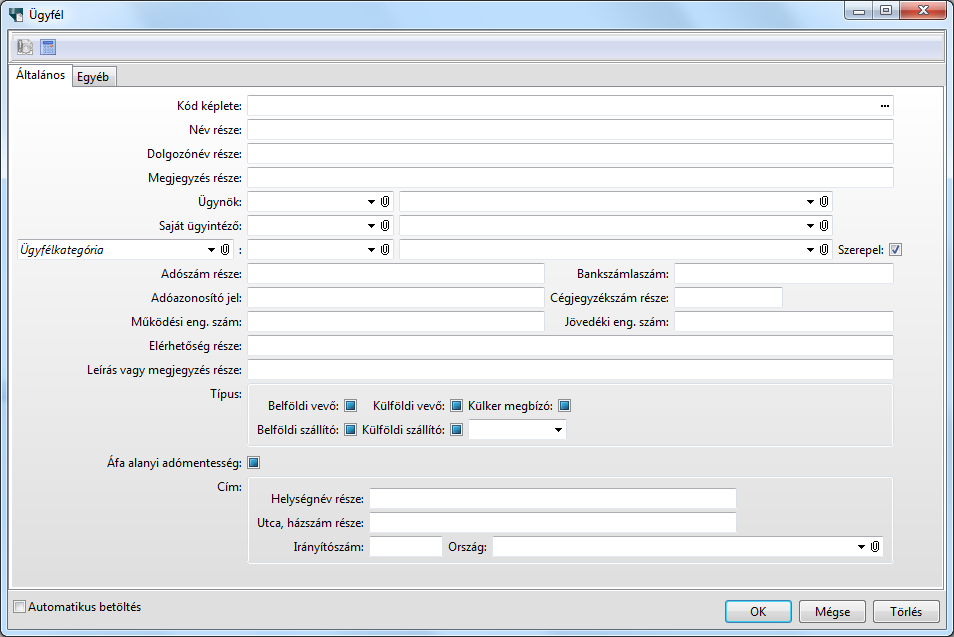Expand the Ügynök name dropdown
Image resolution: width=954 pixels, height=637 pixels.
(810, 201)
